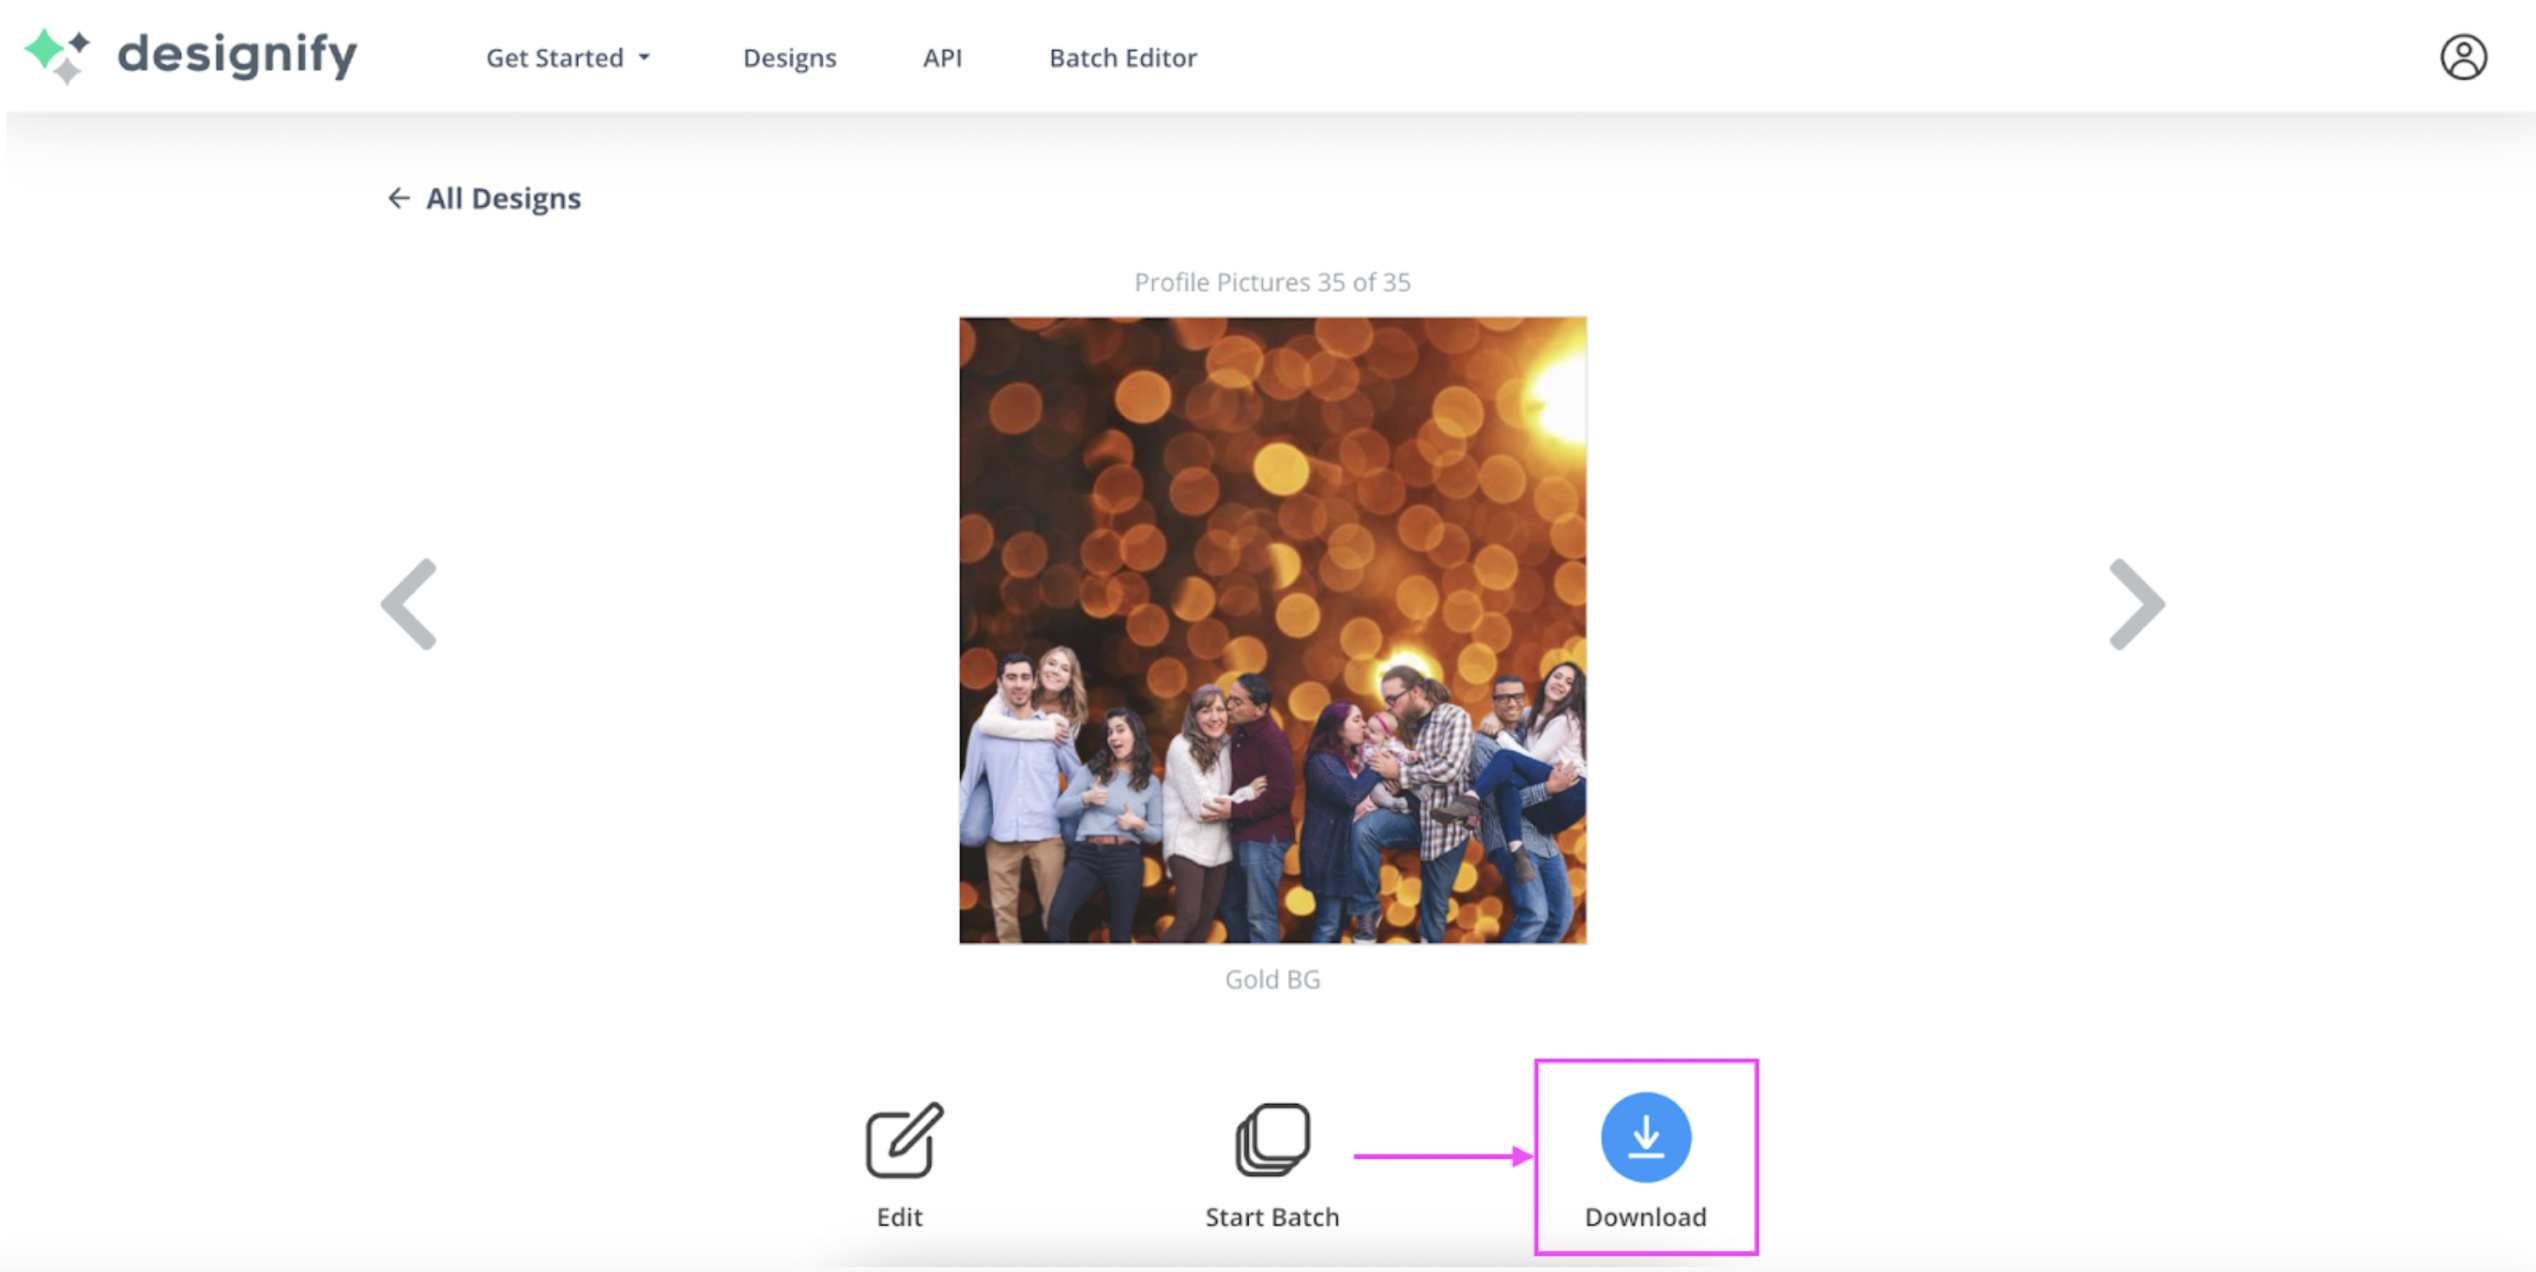Click the Download label
The height and width of the screenshot is (1272, 2536).
pyautogui.click(x=1645, y=1217)
